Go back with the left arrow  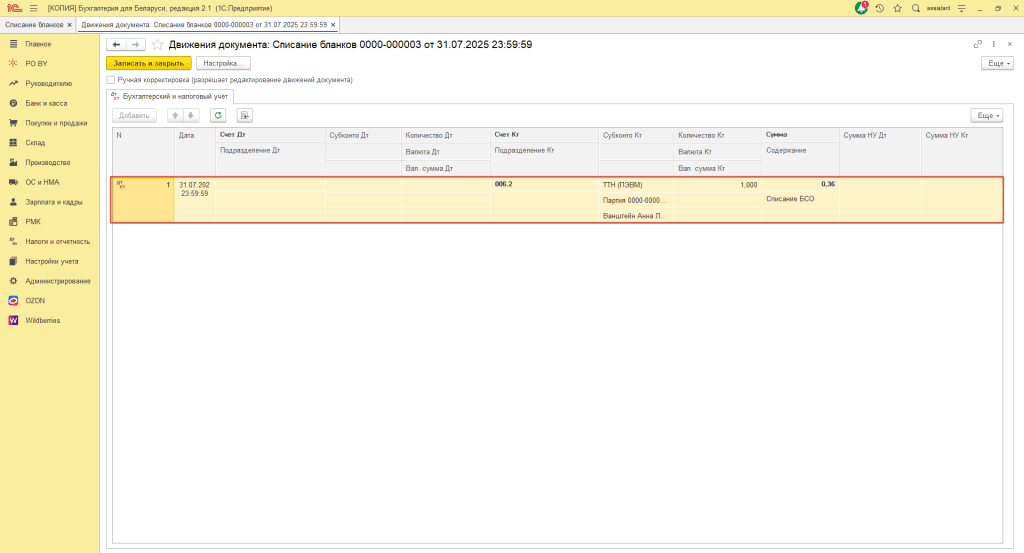pyautogui.click(x=116, y=44)
